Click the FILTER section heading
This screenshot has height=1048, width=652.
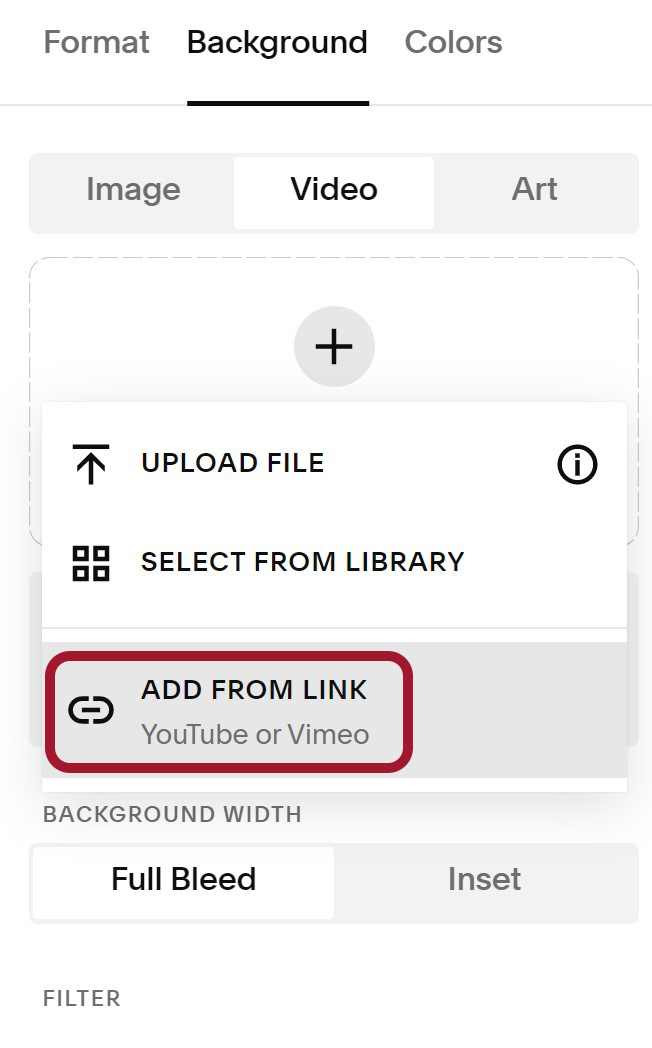click(82, 999)
